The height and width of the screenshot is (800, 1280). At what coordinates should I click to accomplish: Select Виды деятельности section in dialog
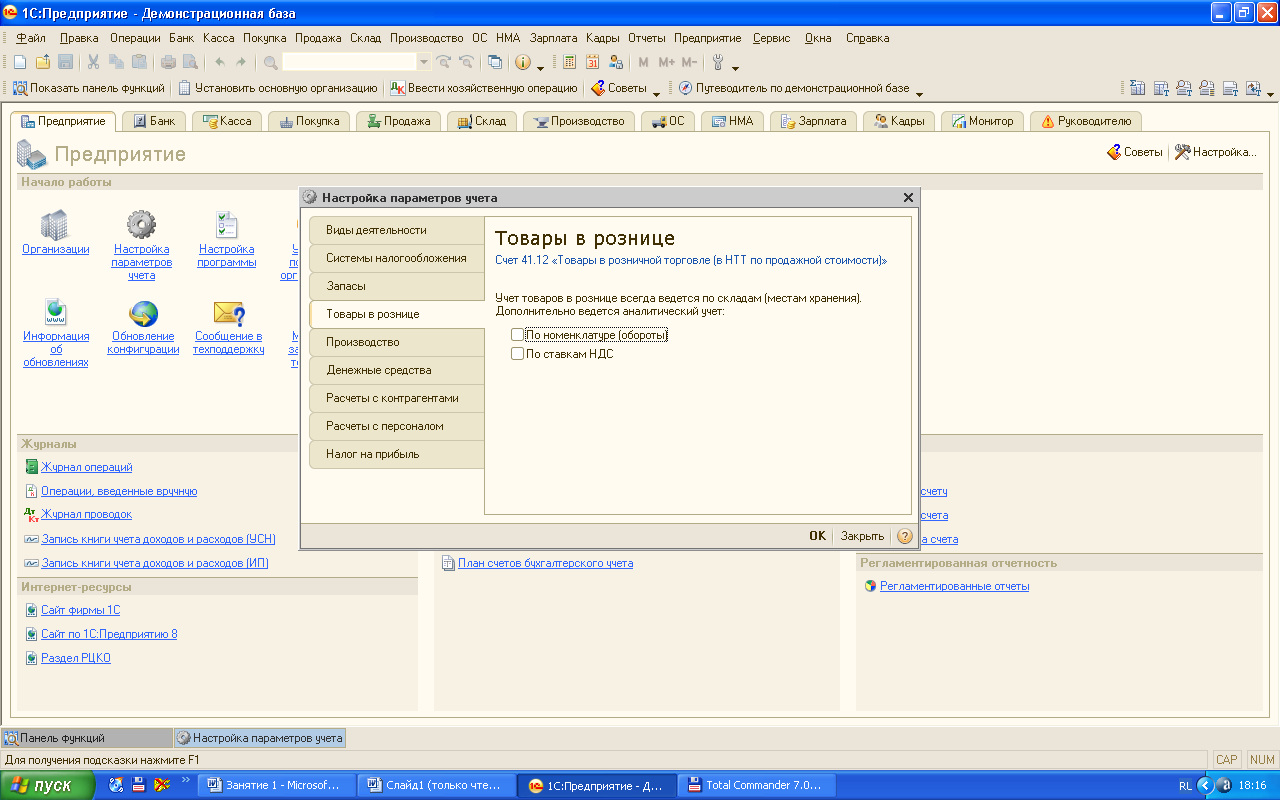tap(397, 230)
